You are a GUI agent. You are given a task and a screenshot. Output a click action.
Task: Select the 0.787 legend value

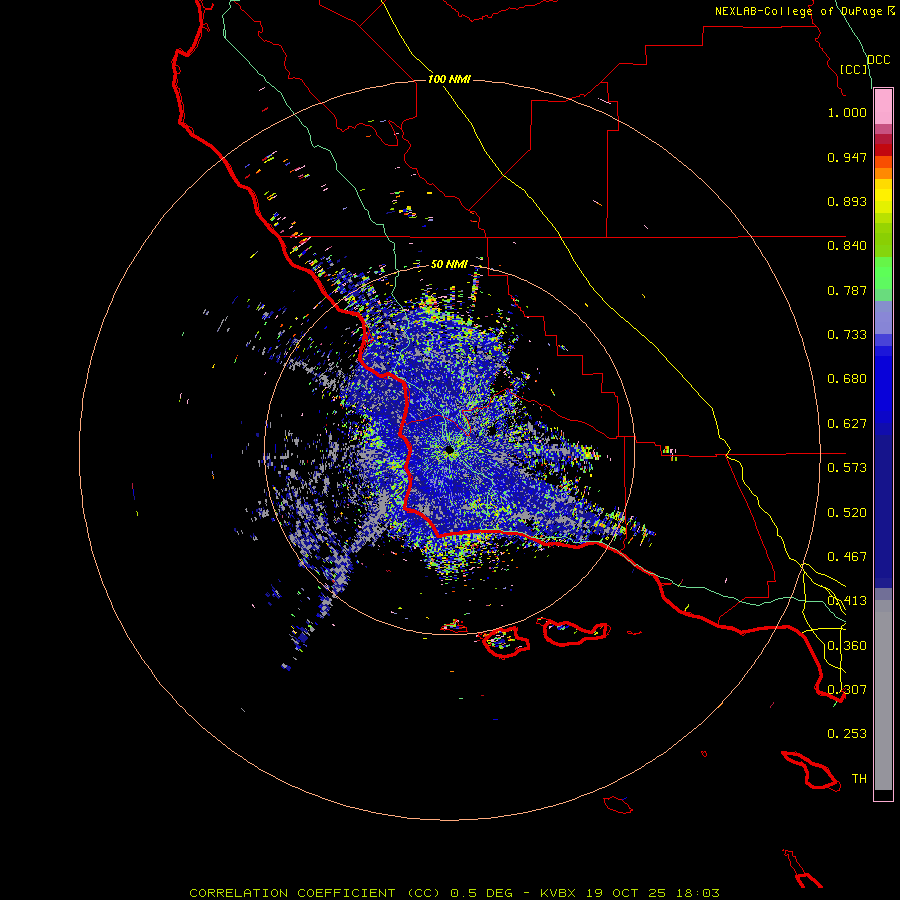pos(847,290)
